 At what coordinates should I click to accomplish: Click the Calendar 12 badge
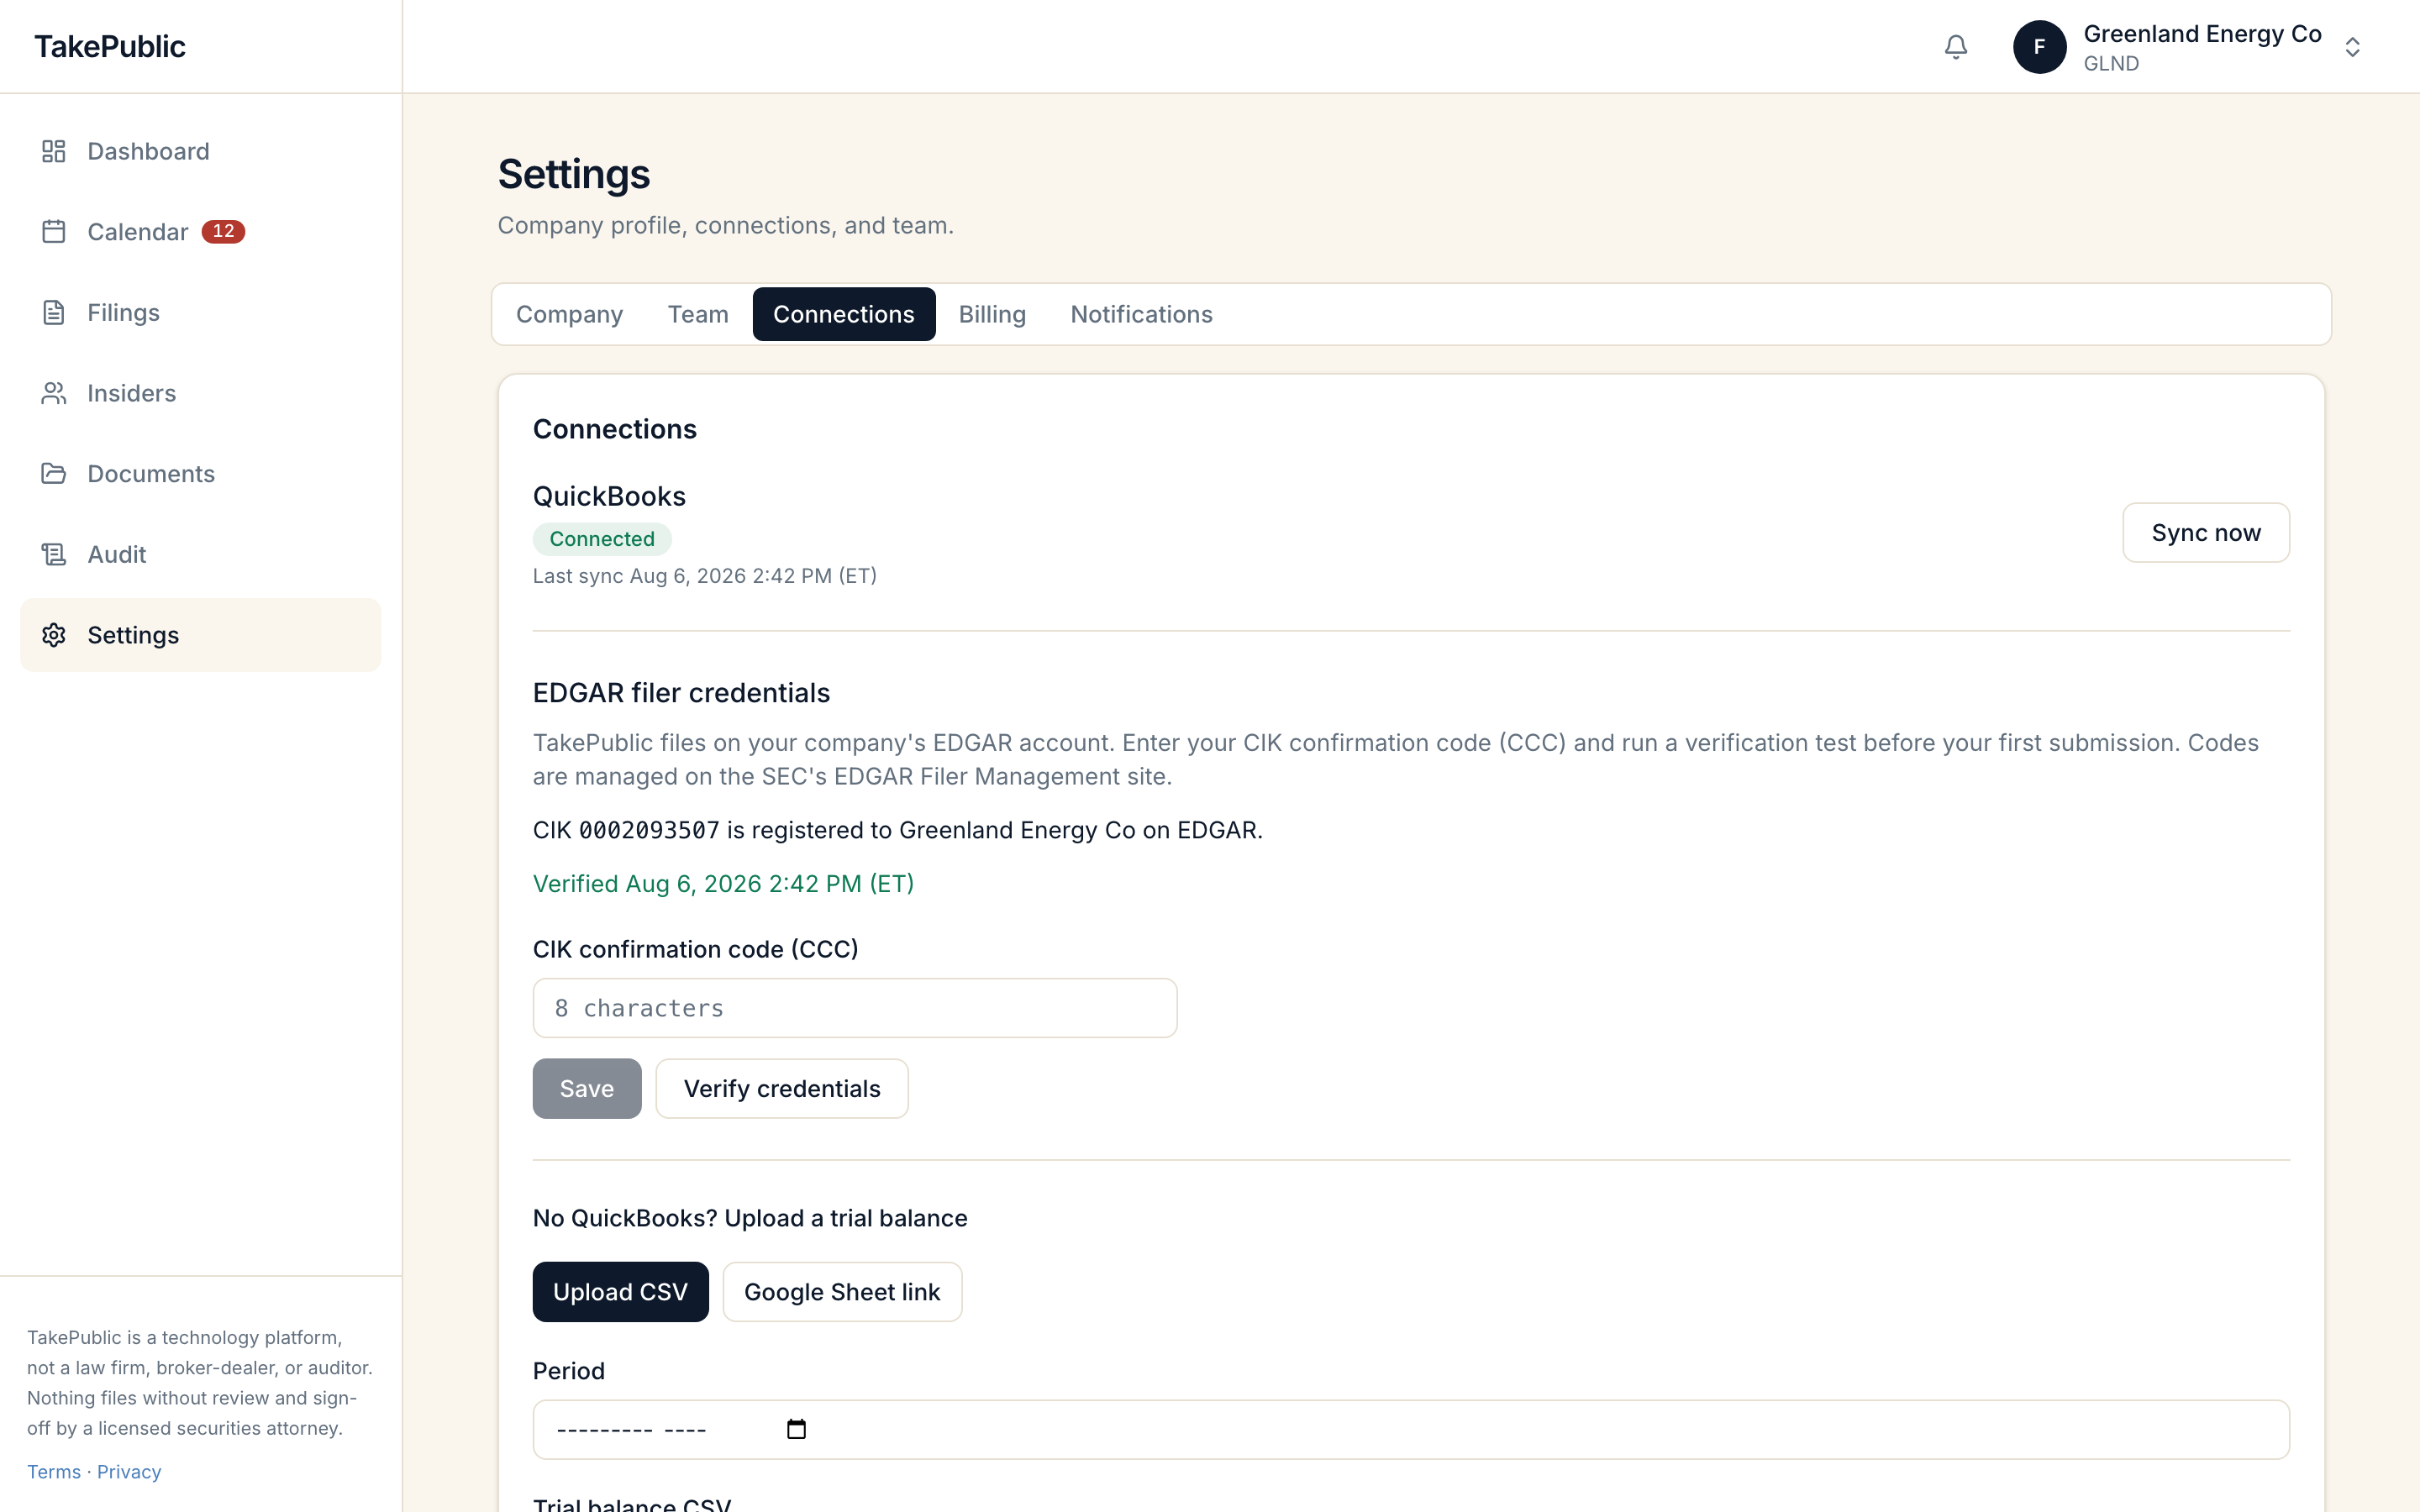[223, 231]
